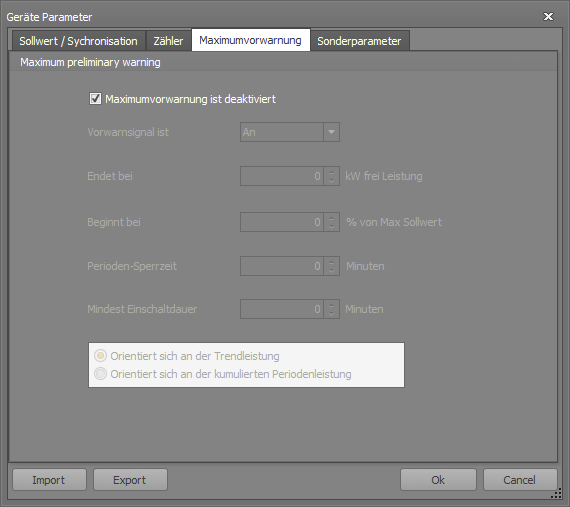This screenshot has height=507, width=570.
Task: Open the Sonderparameter tab
Action: pos(360,41)
